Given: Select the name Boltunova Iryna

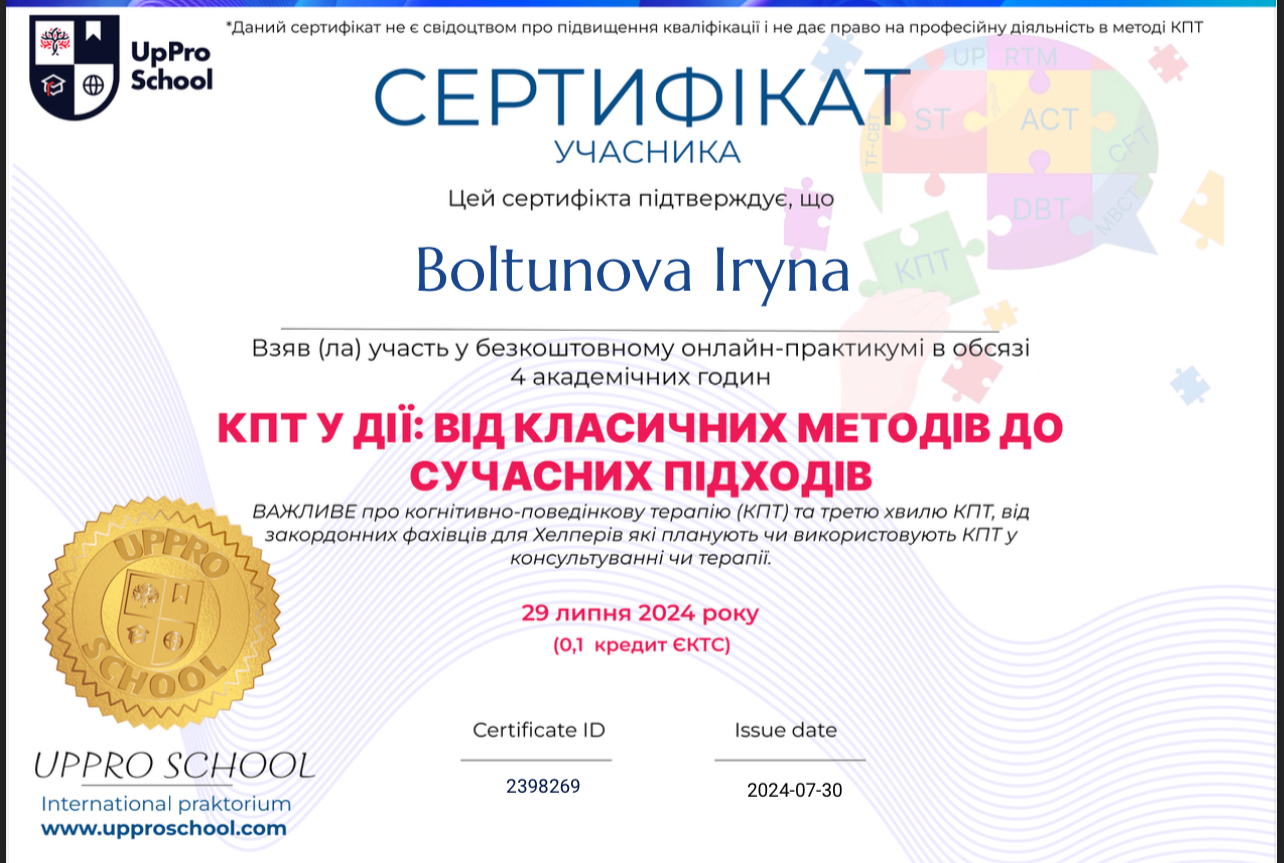Looking at the screenshot, I should (x=632, y=270).
